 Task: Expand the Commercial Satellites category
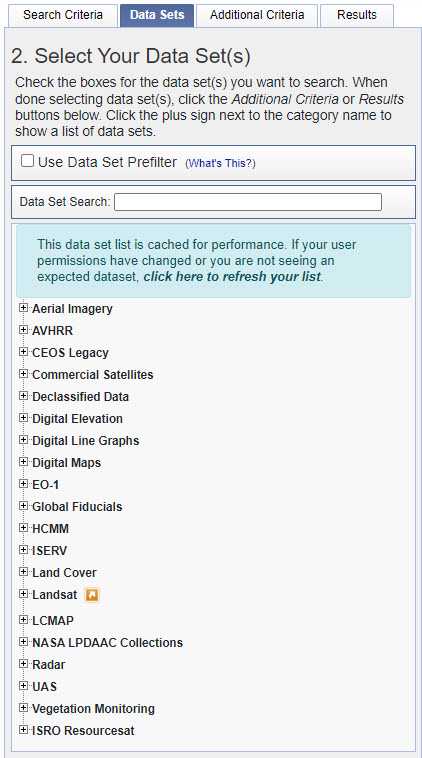23,374
